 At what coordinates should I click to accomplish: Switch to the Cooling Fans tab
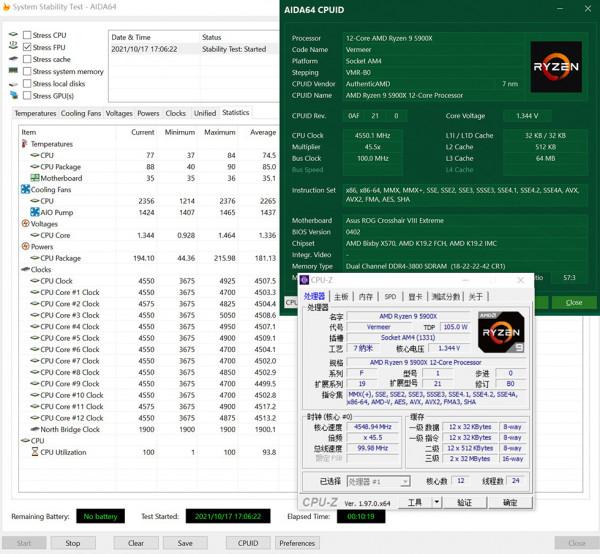click(81, 113)
